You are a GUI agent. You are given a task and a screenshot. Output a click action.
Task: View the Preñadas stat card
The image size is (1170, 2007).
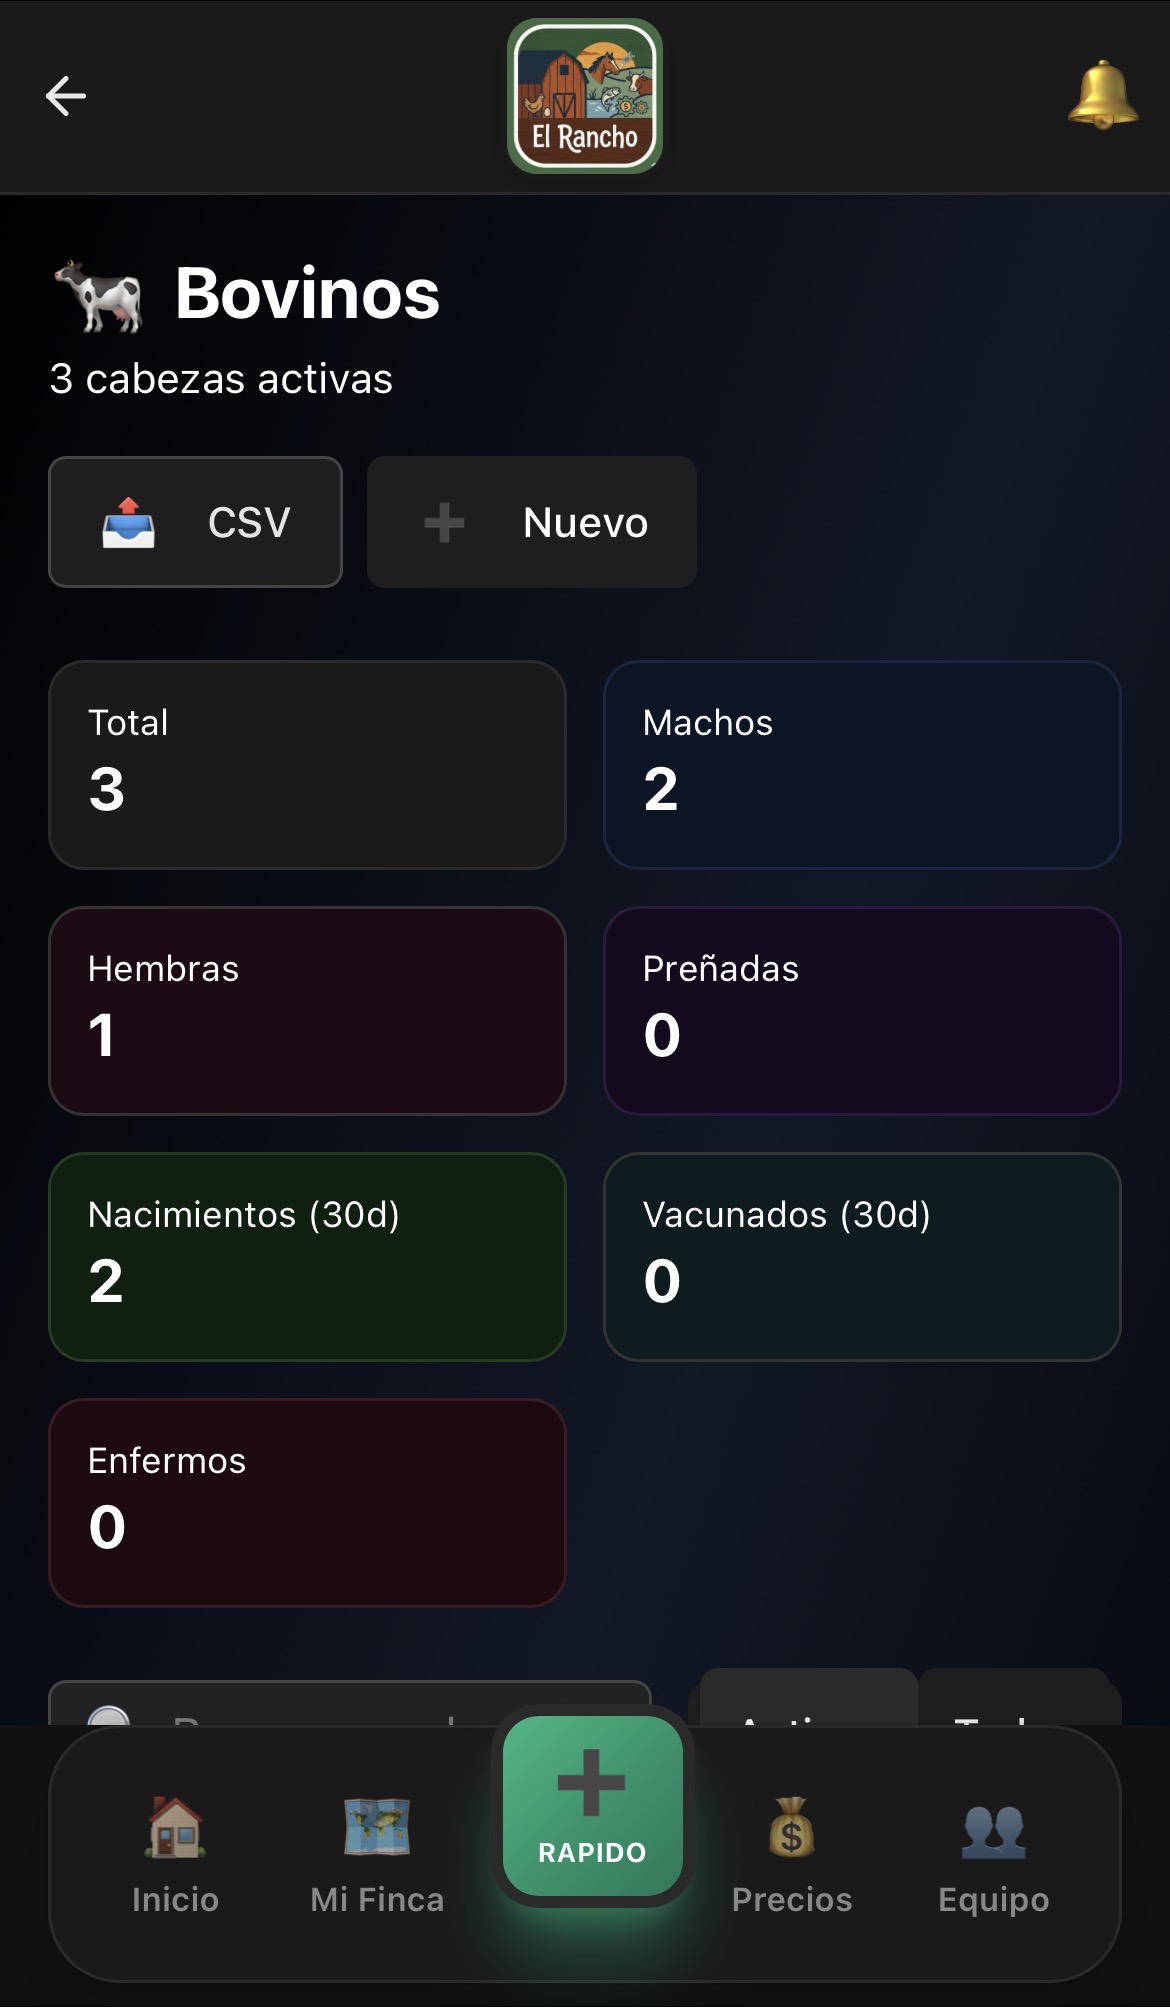(862, 1011)
